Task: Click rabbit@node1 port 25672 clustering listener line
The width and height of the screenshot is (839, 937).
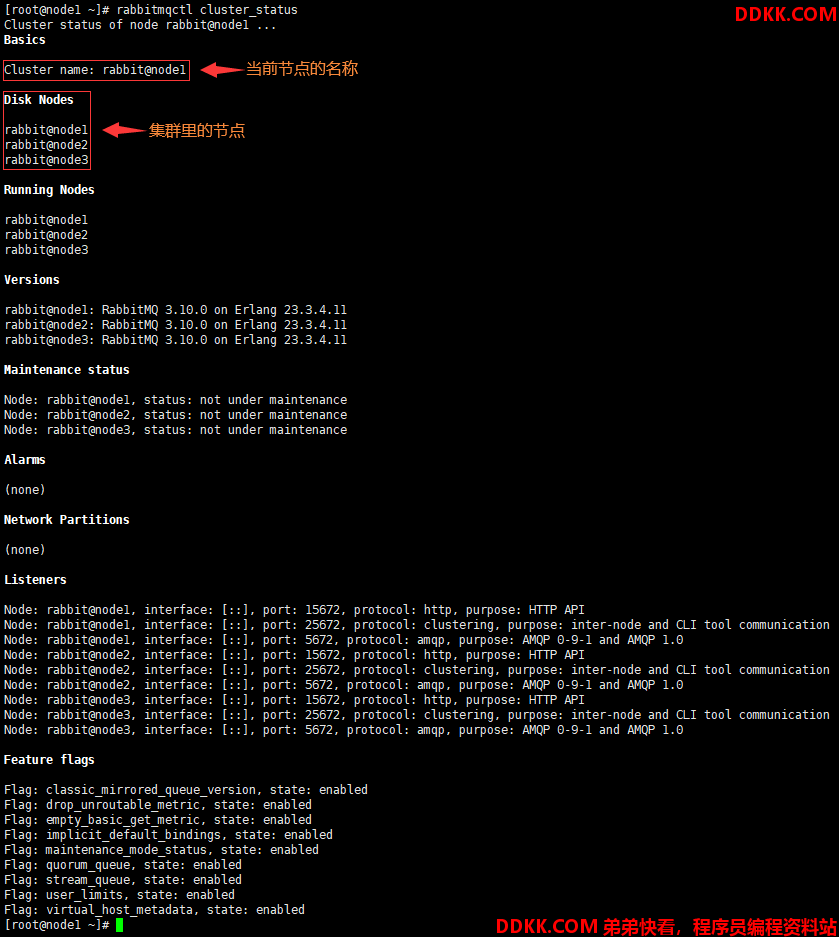Action: click(417, 624)
